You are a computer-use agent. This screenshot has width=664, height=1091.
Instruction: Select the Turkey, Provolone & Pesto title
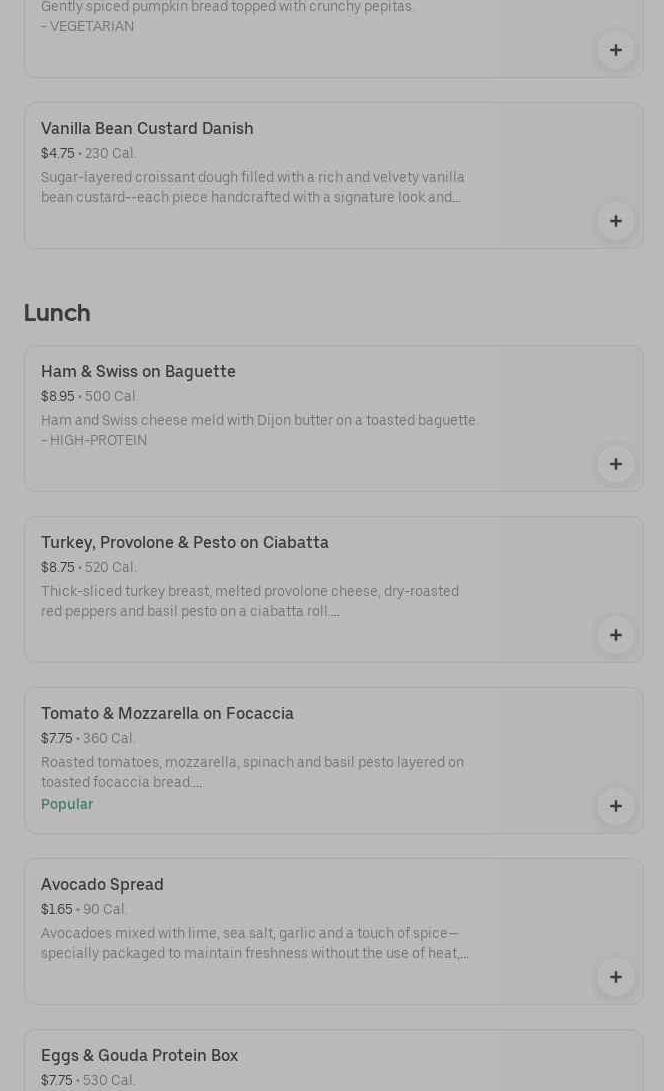pos(185,543)
